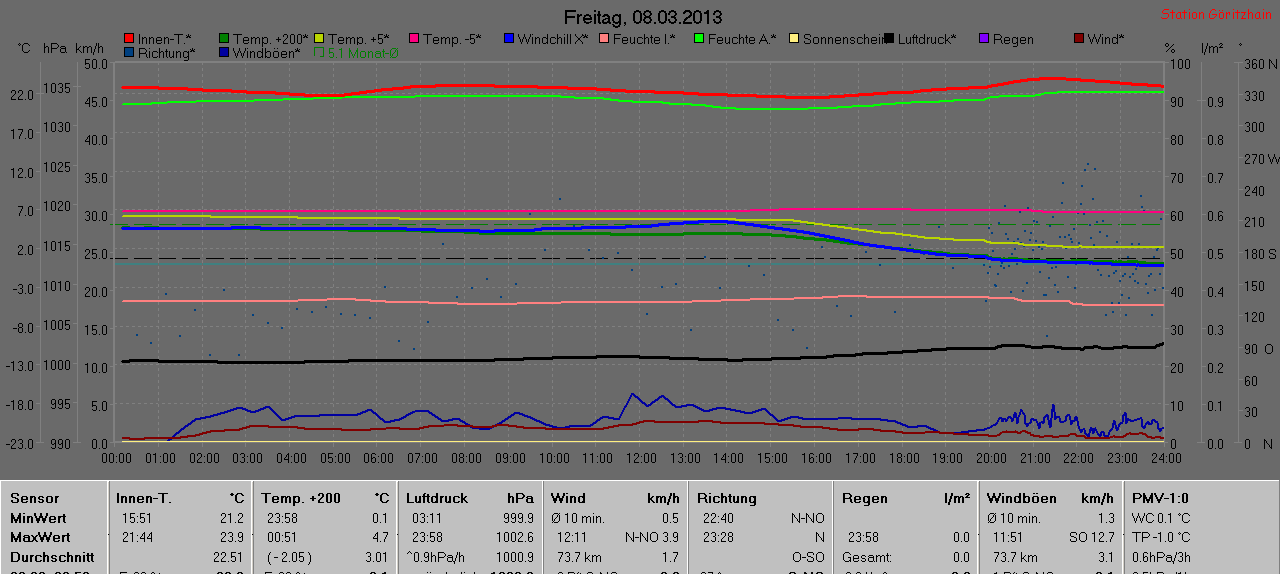Click the 'TP -1.0 °C' value
1280x574 pixels.
[x=1161, y=537]
